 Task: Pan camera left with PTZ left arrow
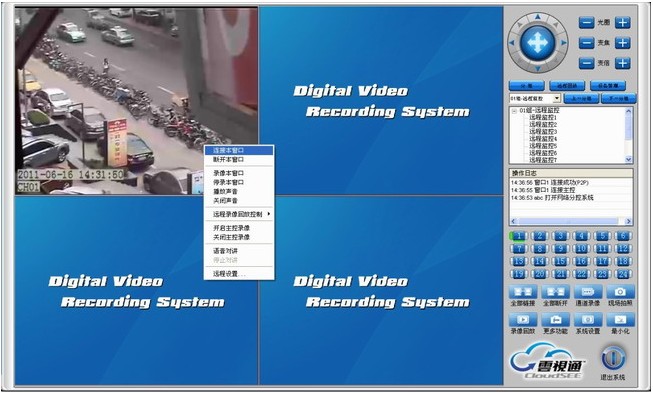point(512,43)
